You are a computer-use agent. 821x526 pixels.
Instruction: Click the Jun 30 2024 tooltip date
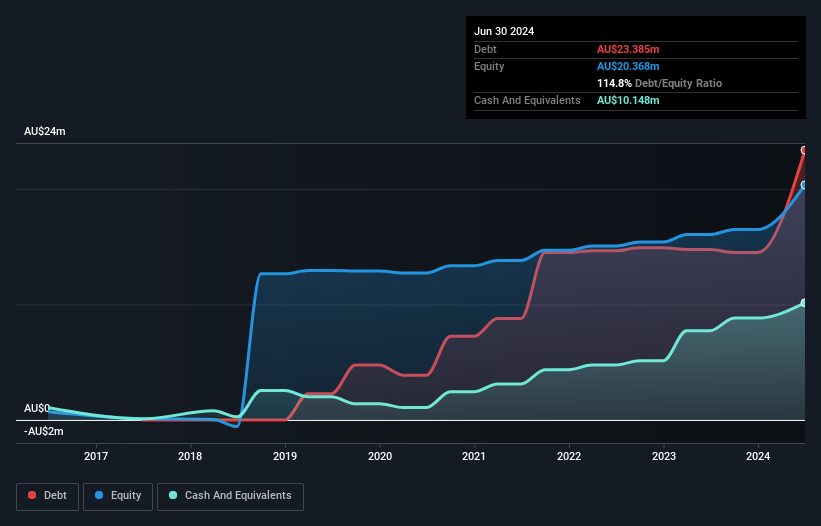point(504,31)
